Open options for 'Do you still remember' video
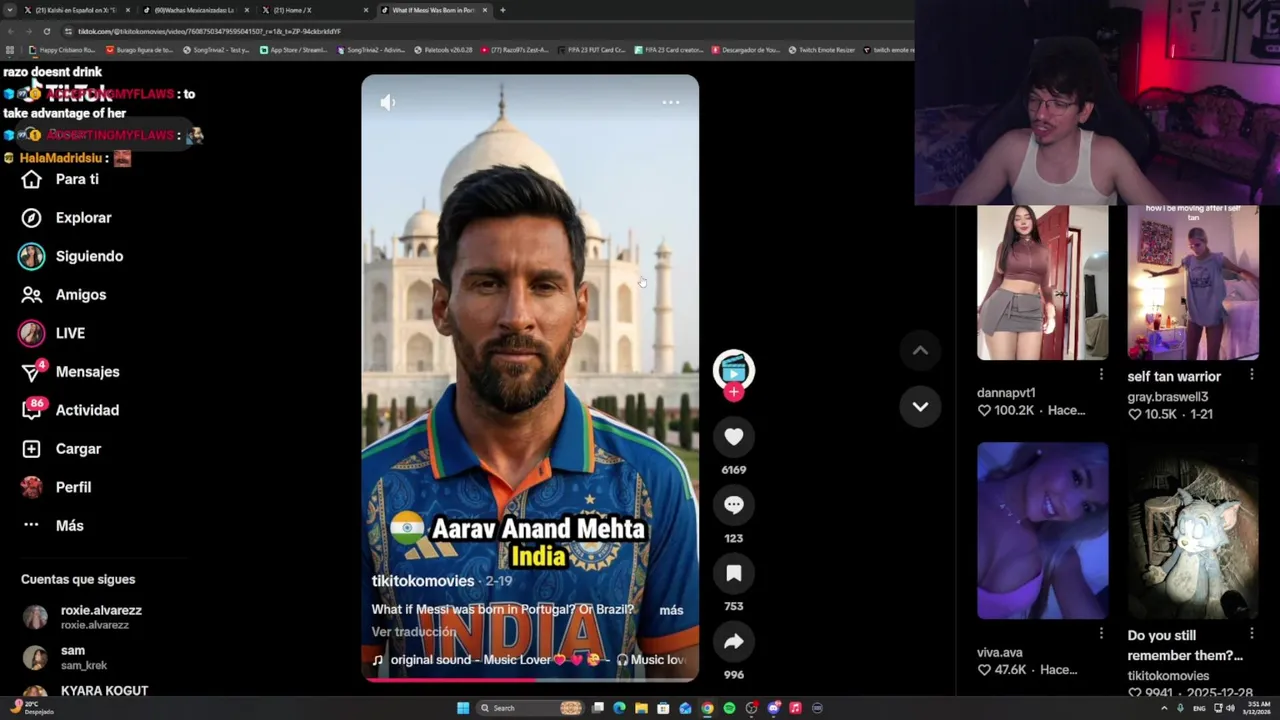This screenshot has width=1280, height=720. (1251, 633)
